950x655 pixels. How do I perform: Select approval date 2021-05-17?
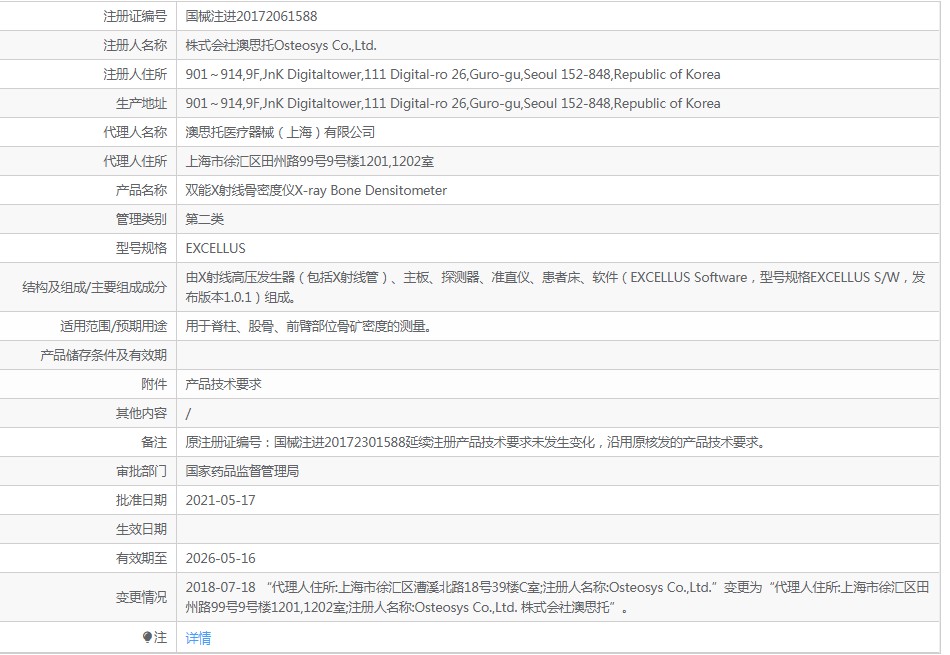(x=221, y=500)
